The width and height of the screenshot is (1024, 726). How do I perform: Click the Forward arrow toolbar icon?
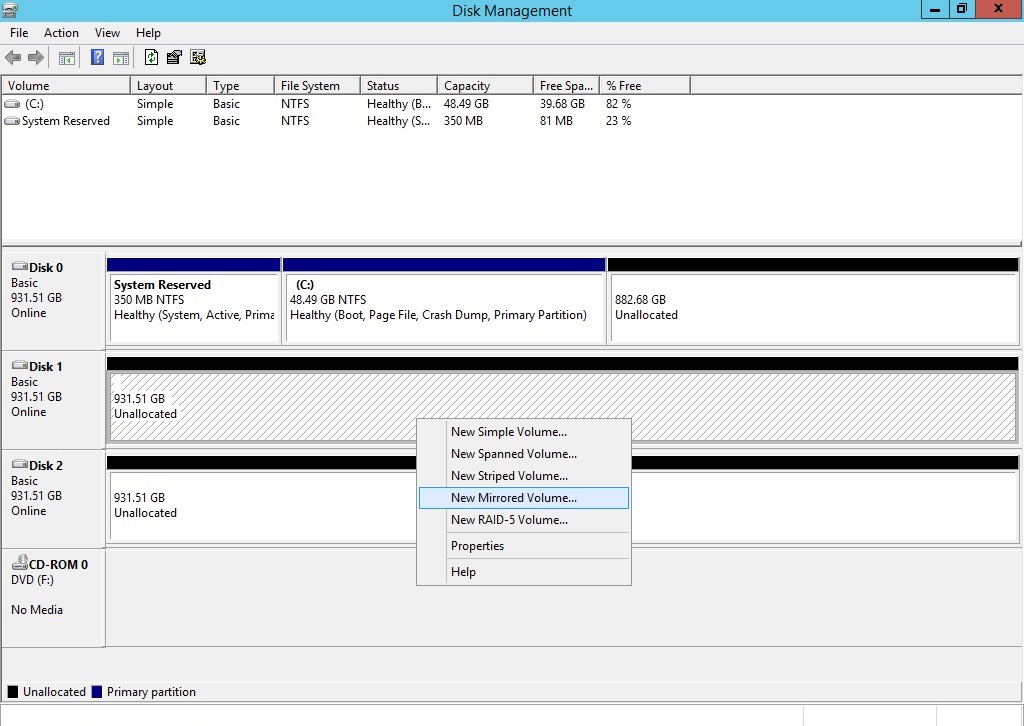tap(36, 58)
